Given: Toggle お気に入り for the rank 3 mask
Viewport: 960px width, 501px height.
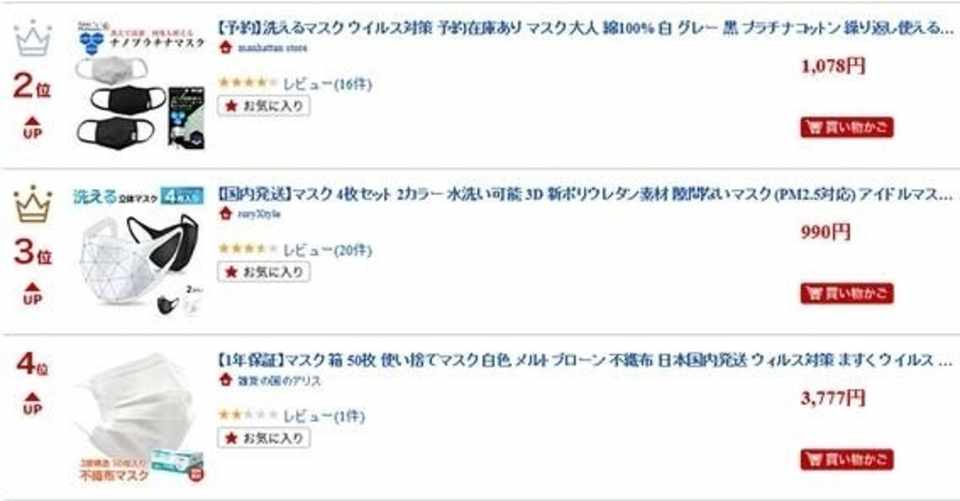Looking at the screenshot, I should click(264, 271).
